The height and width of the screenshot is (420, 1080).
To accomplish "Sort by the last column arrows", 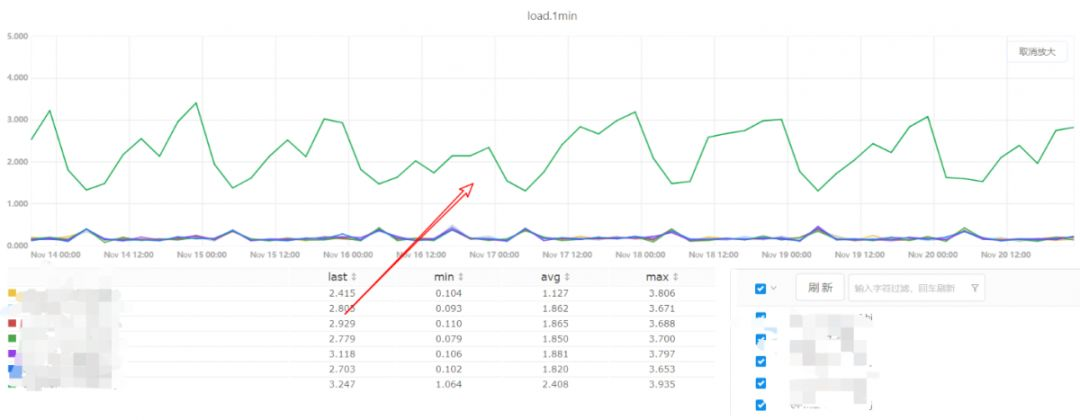I will tap(354, 277).
